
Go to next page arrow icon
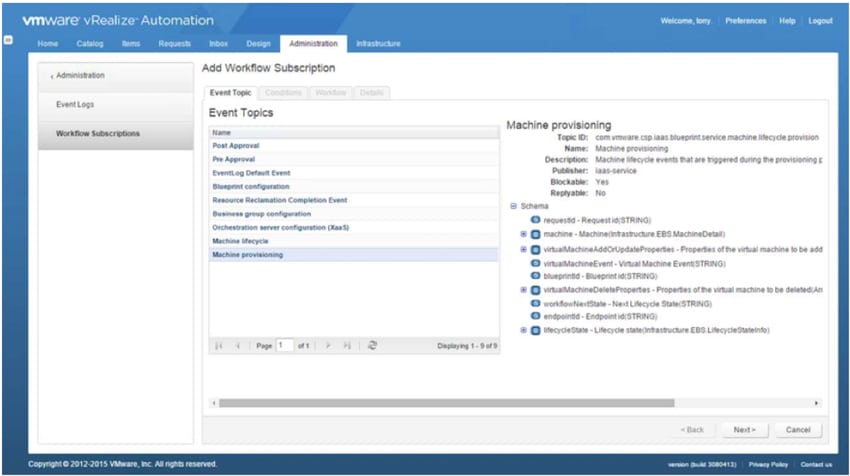pos(328,345)
